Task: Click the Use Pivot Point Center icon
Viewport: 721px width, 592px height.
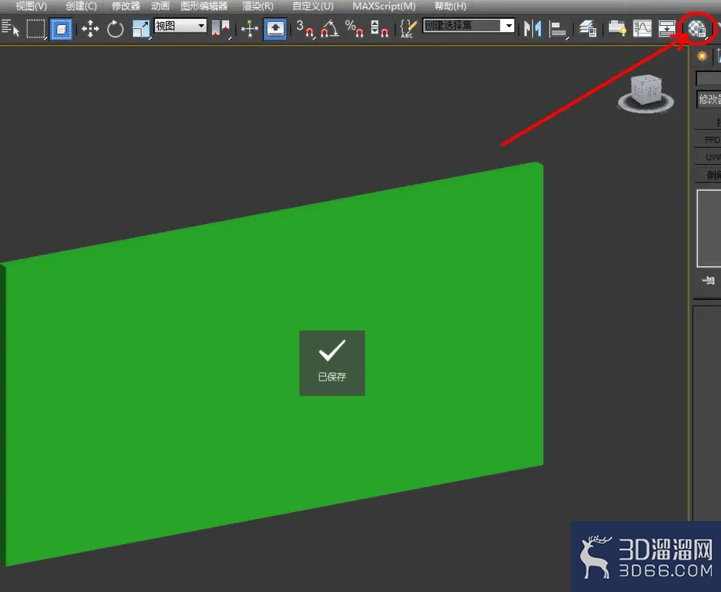Action: coord(220,29)
